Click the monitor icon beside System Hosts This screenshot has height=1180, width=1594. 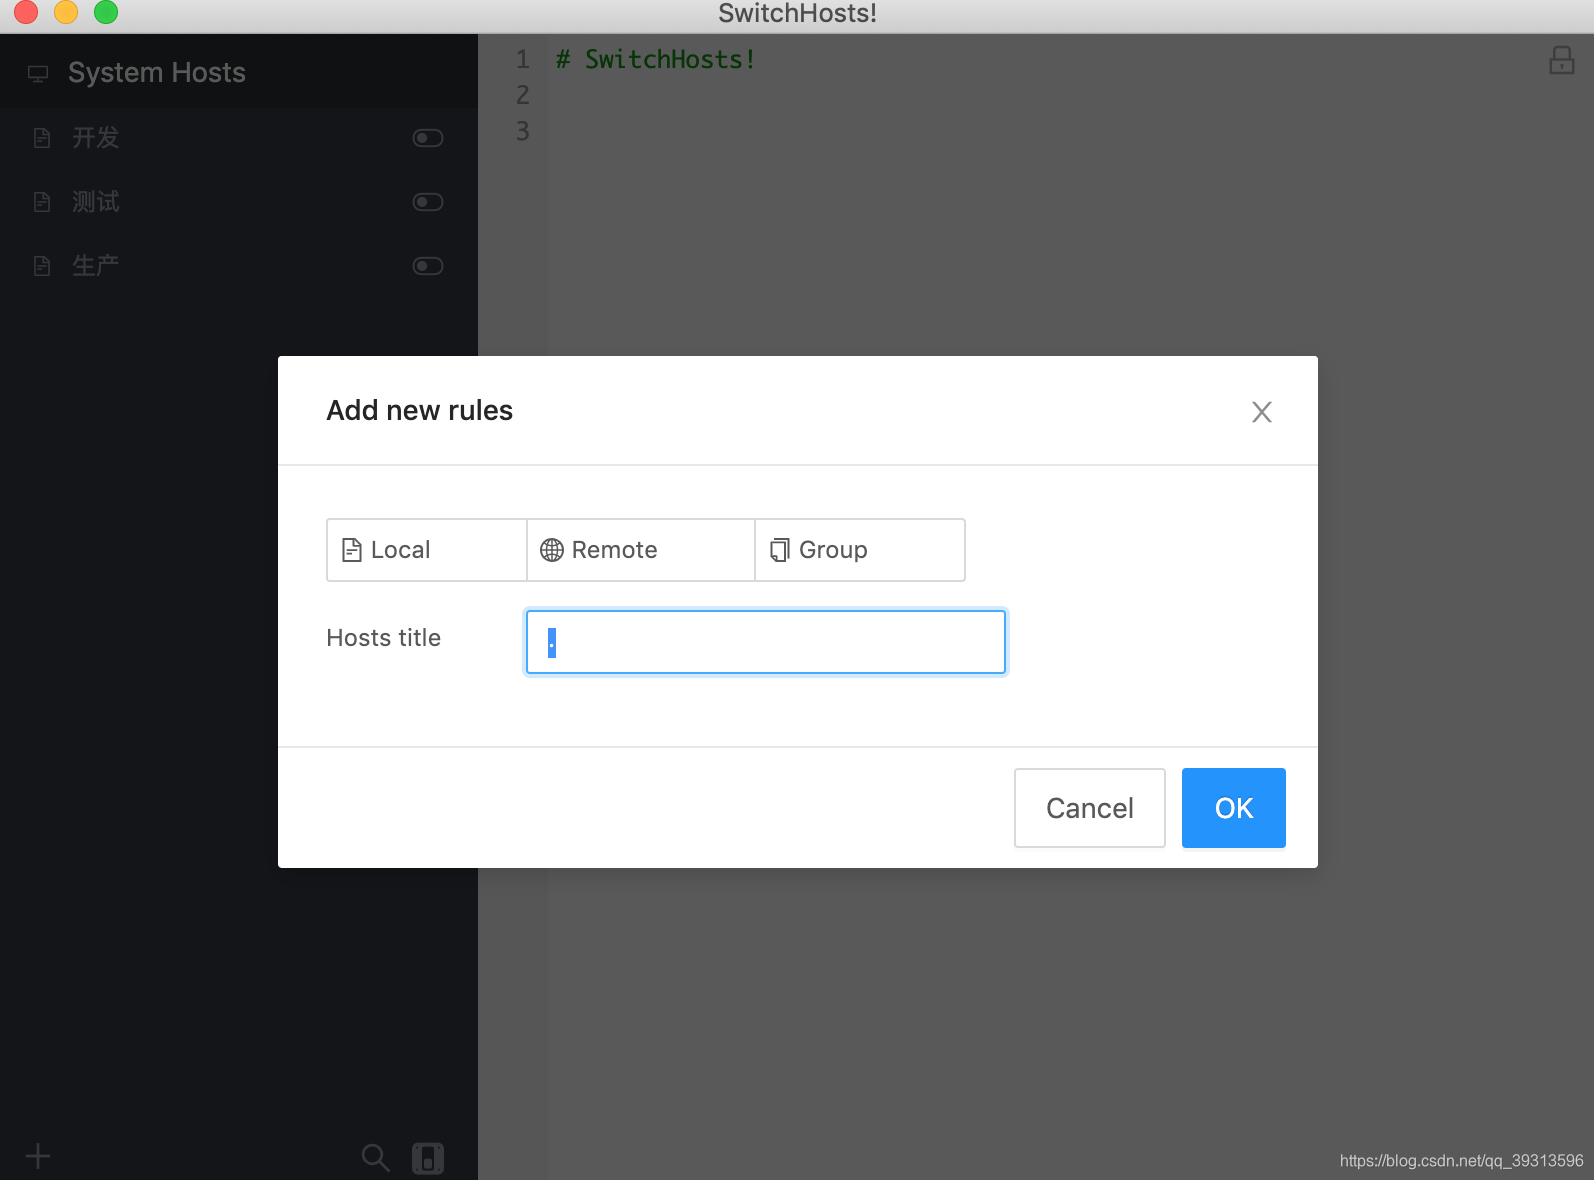(38, 73)
